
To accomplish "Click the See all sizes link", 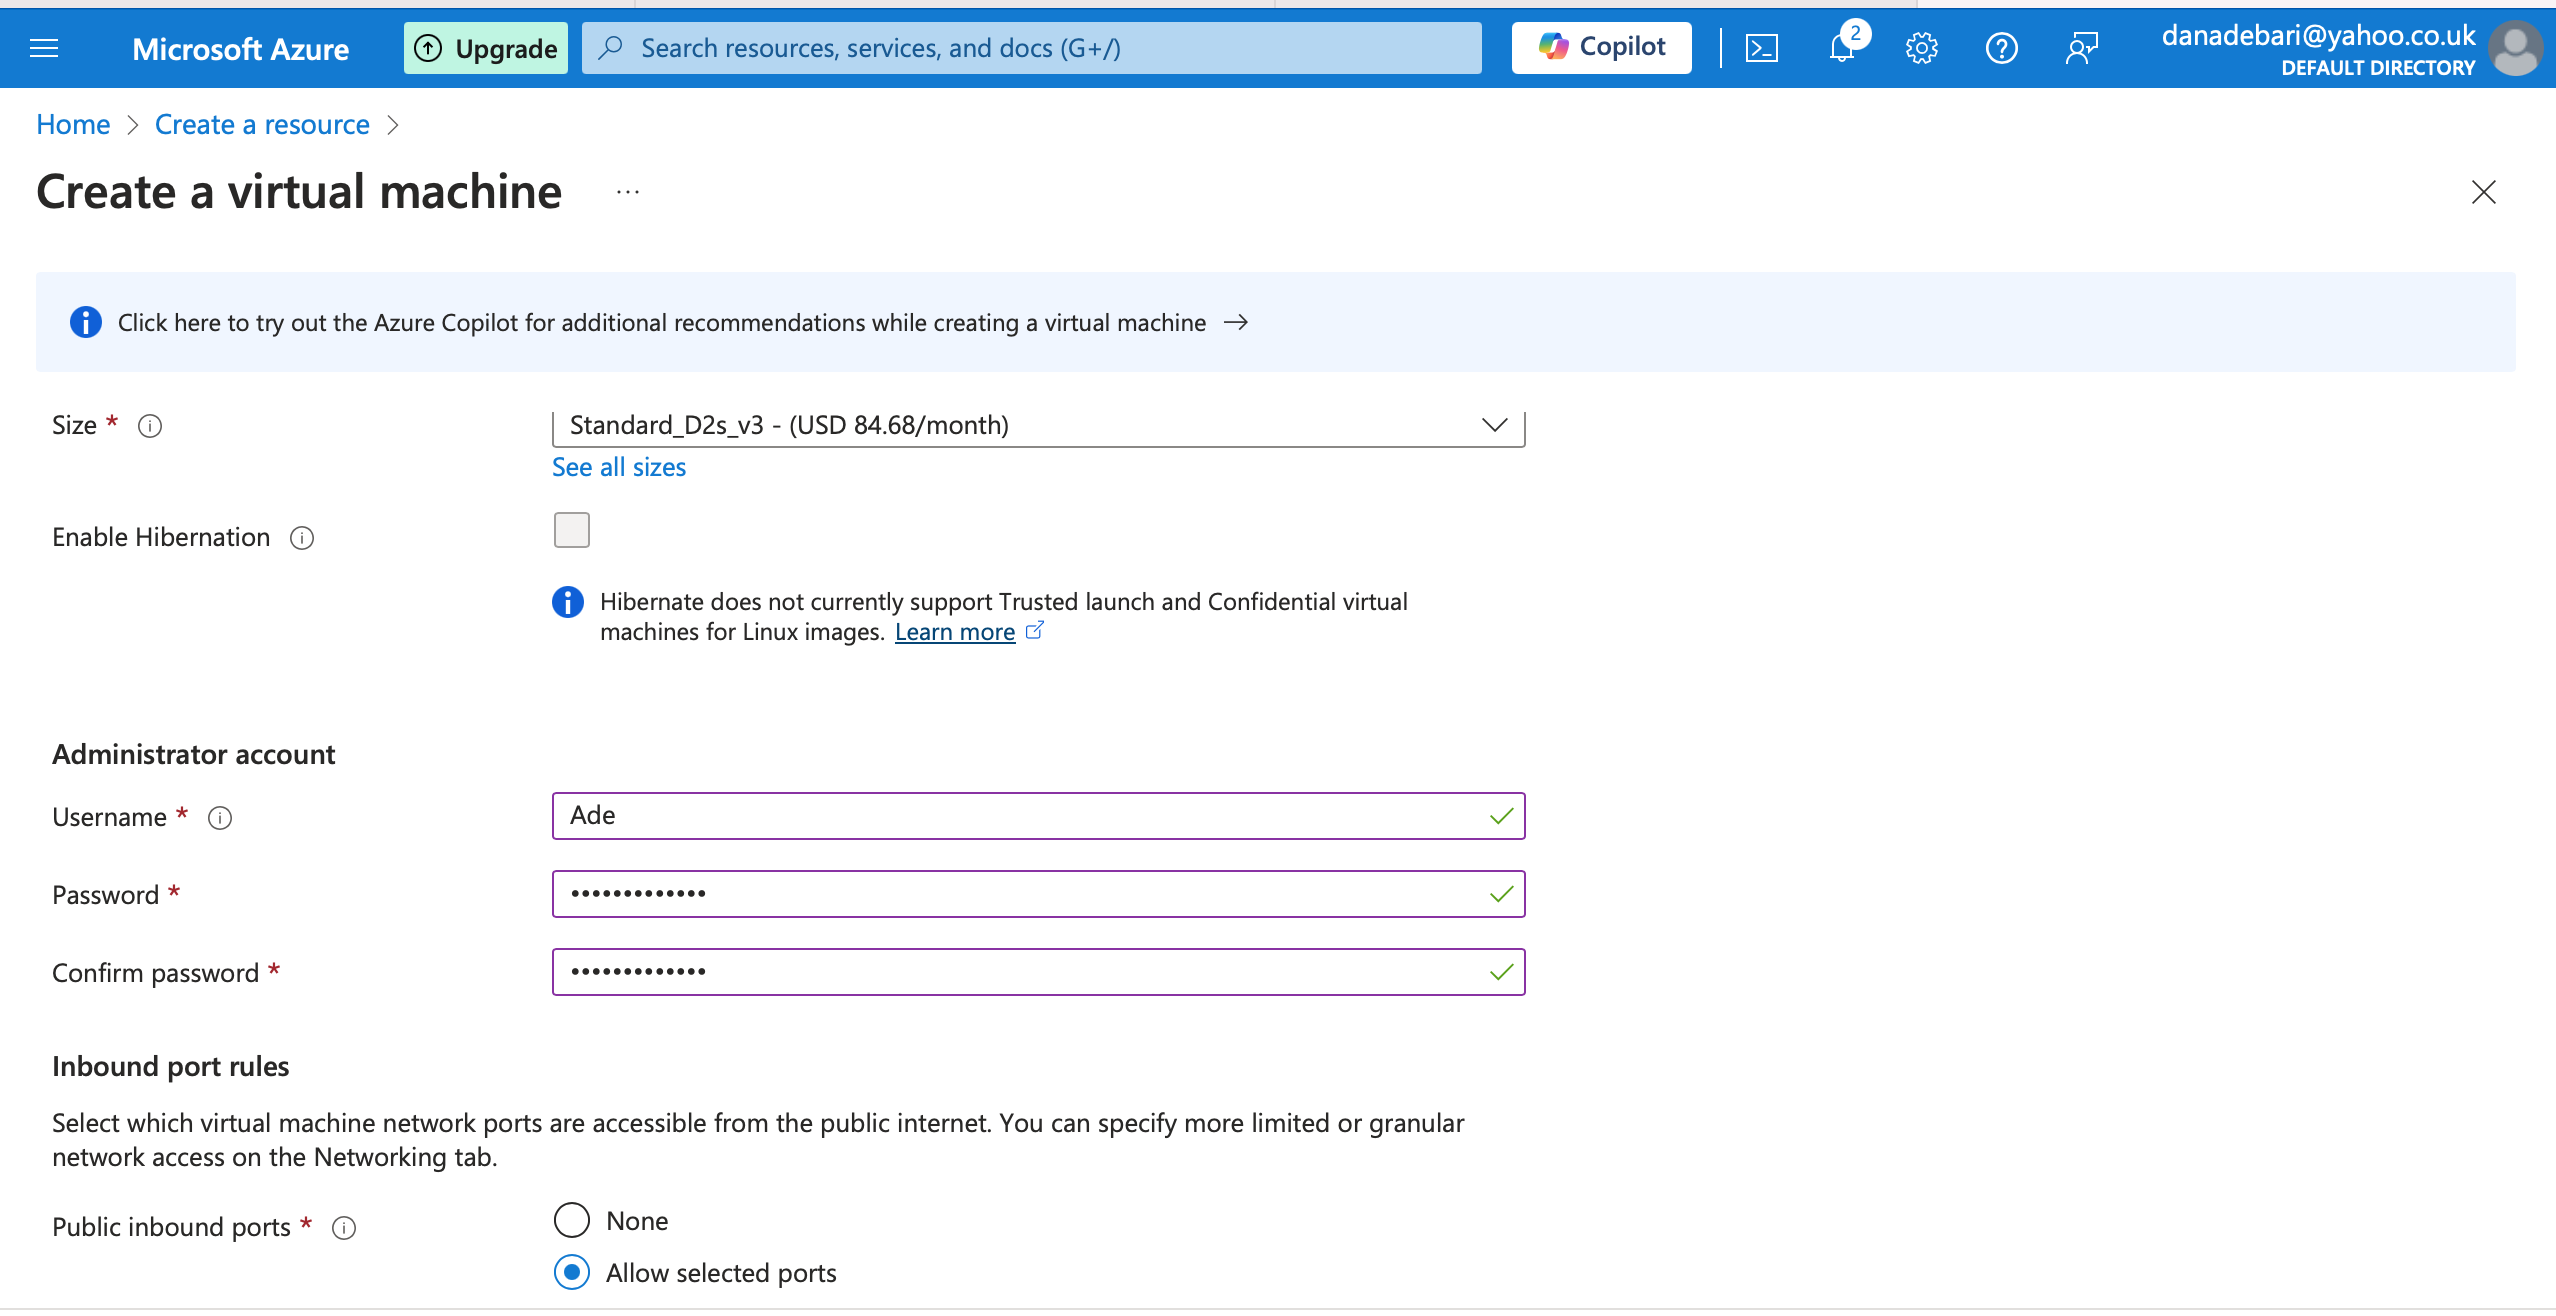I will click(x=619, y=467).
